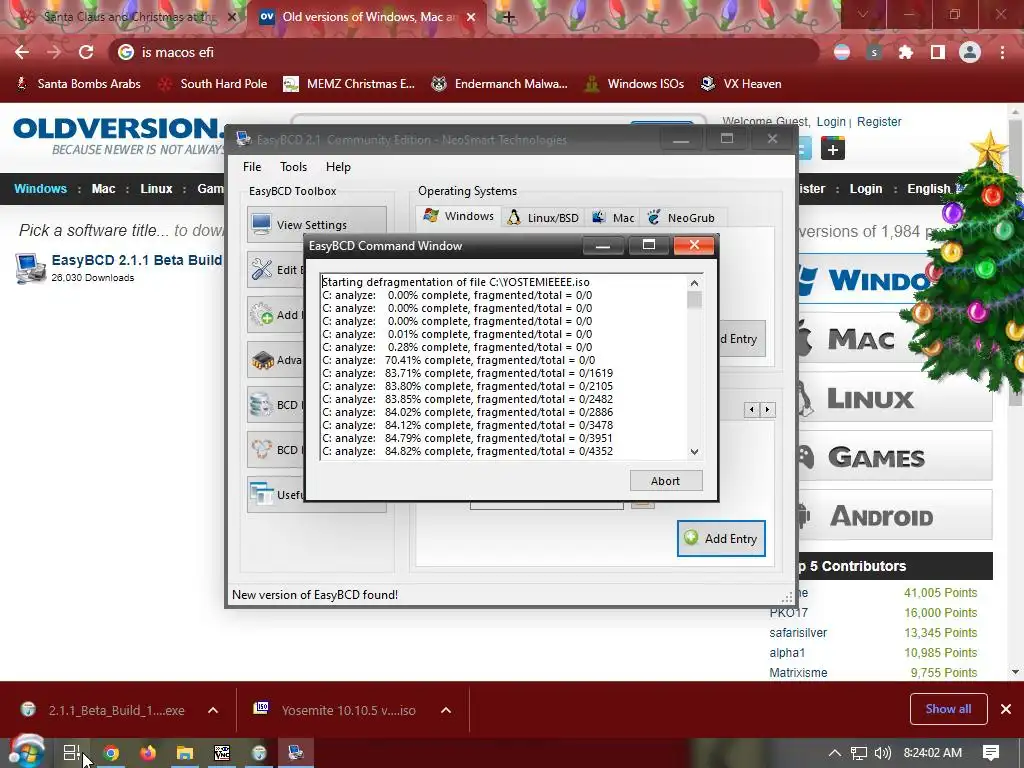The width and height of the screenshot is (1024, 768).
Task: Open the File menu in EasyBCD
Action: point(252,167)
